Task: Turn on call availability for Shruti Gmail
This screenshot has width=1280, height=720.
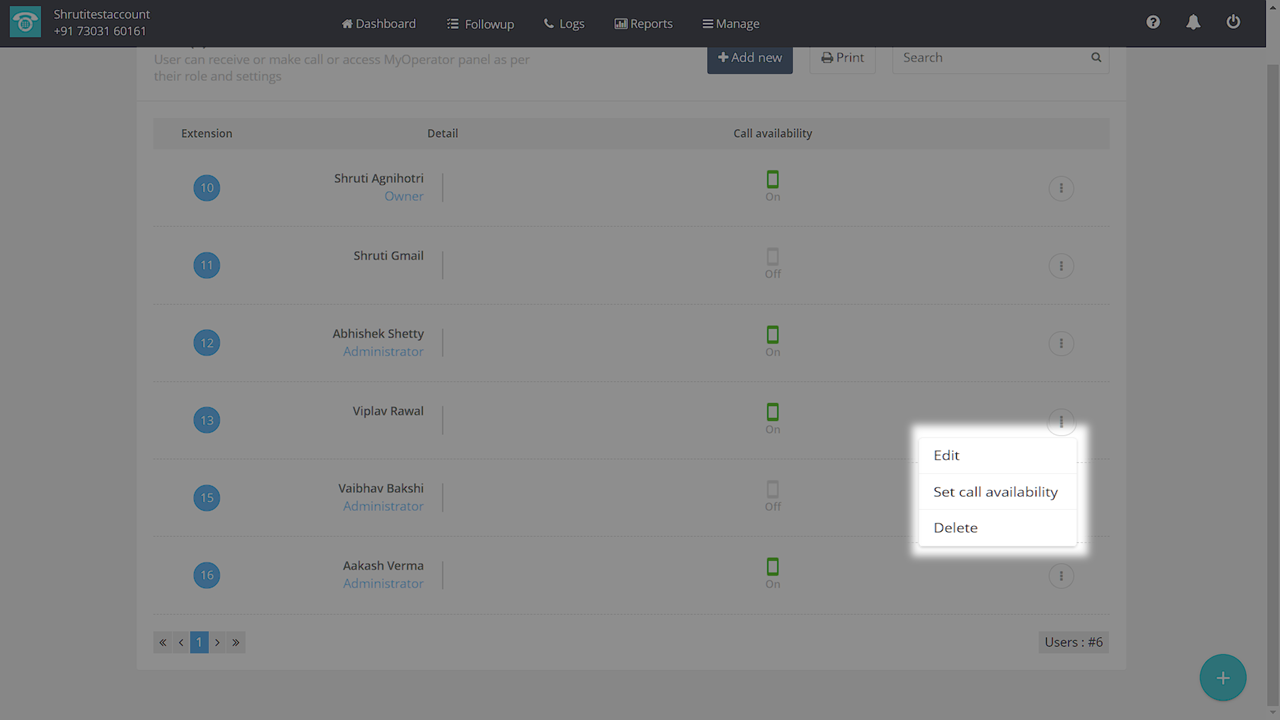Action: click(x=772, y=258)
